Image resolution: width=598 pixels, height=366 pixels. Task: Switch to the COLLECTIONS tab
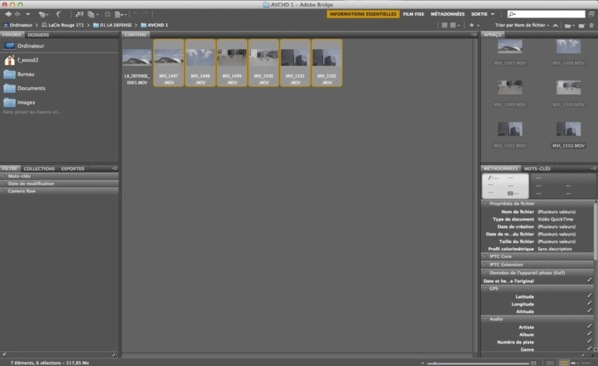click(39, 169)
